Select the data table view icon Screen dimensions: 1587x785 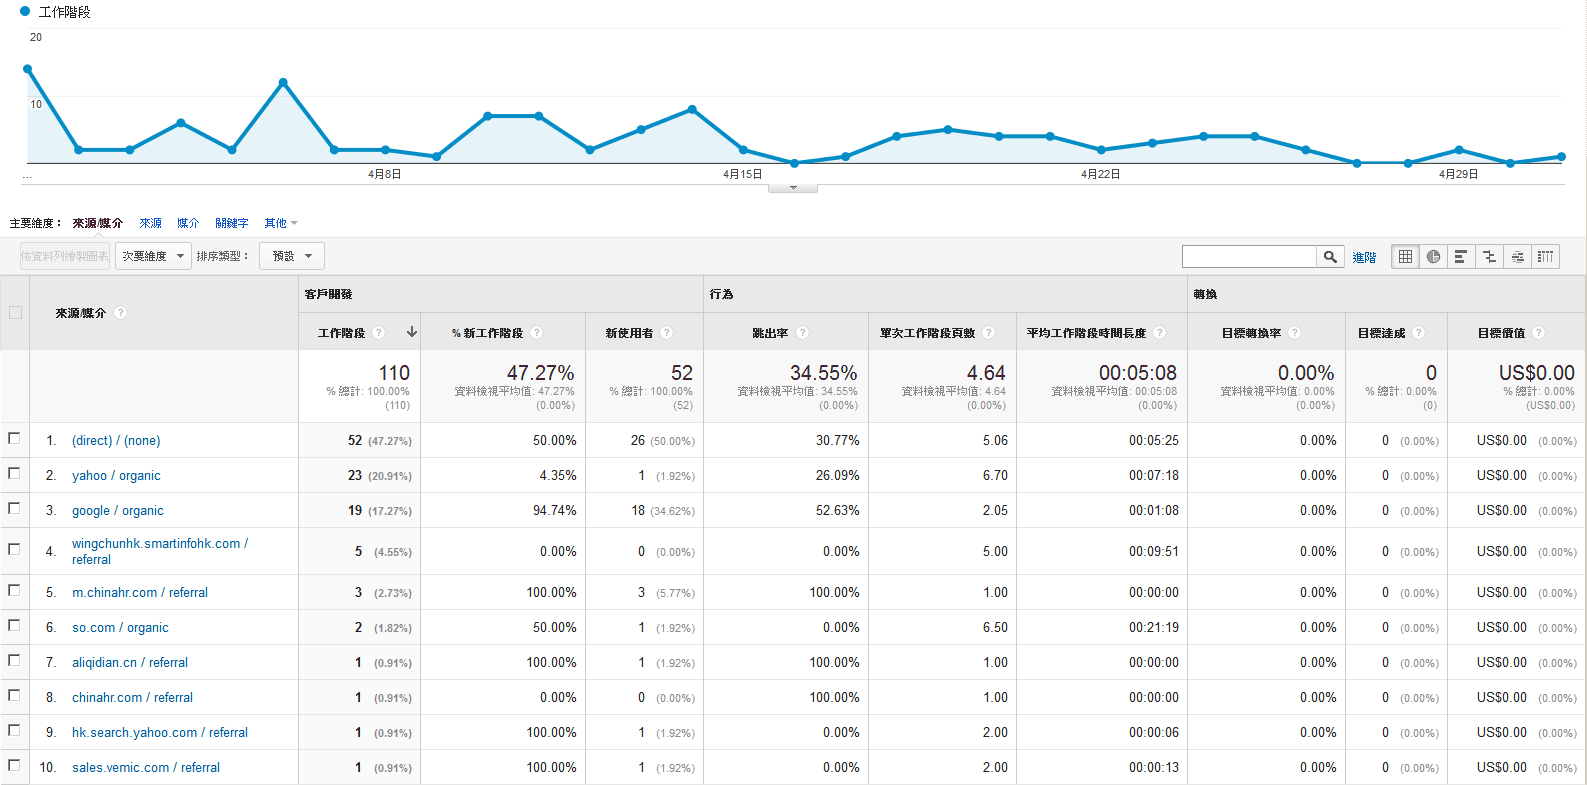1405,257
